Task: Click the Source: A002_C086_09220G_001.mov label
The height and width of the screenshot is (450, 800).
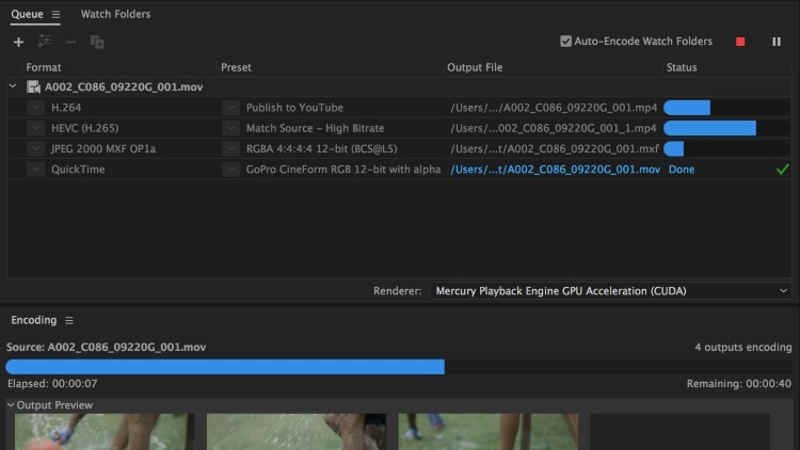Action: pos(106,347)
